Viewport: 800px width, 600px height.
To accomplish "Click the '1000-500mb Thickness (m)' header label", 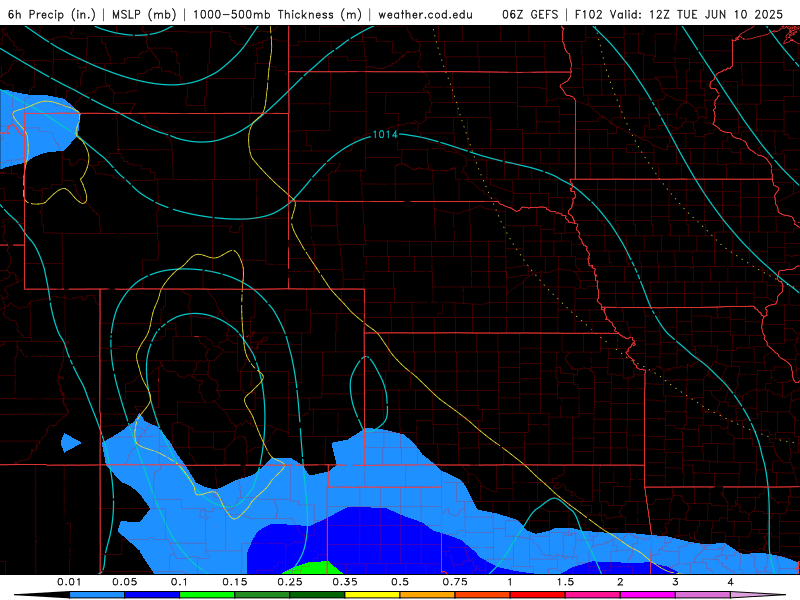I will (x=277, y=15).
